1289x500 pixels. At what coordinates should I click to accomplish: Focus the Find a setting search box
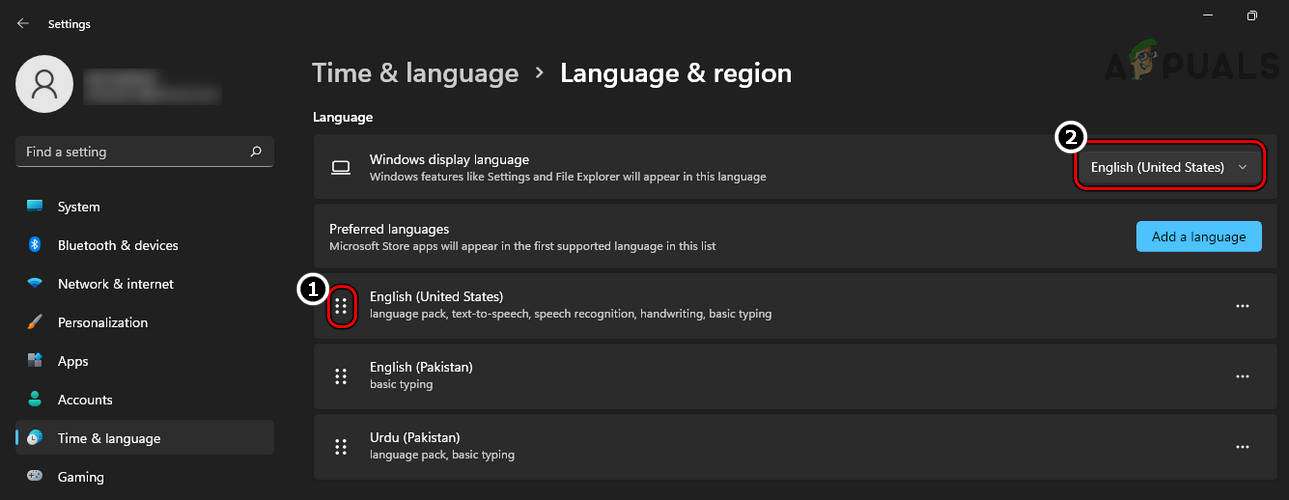tap(130, 152)
